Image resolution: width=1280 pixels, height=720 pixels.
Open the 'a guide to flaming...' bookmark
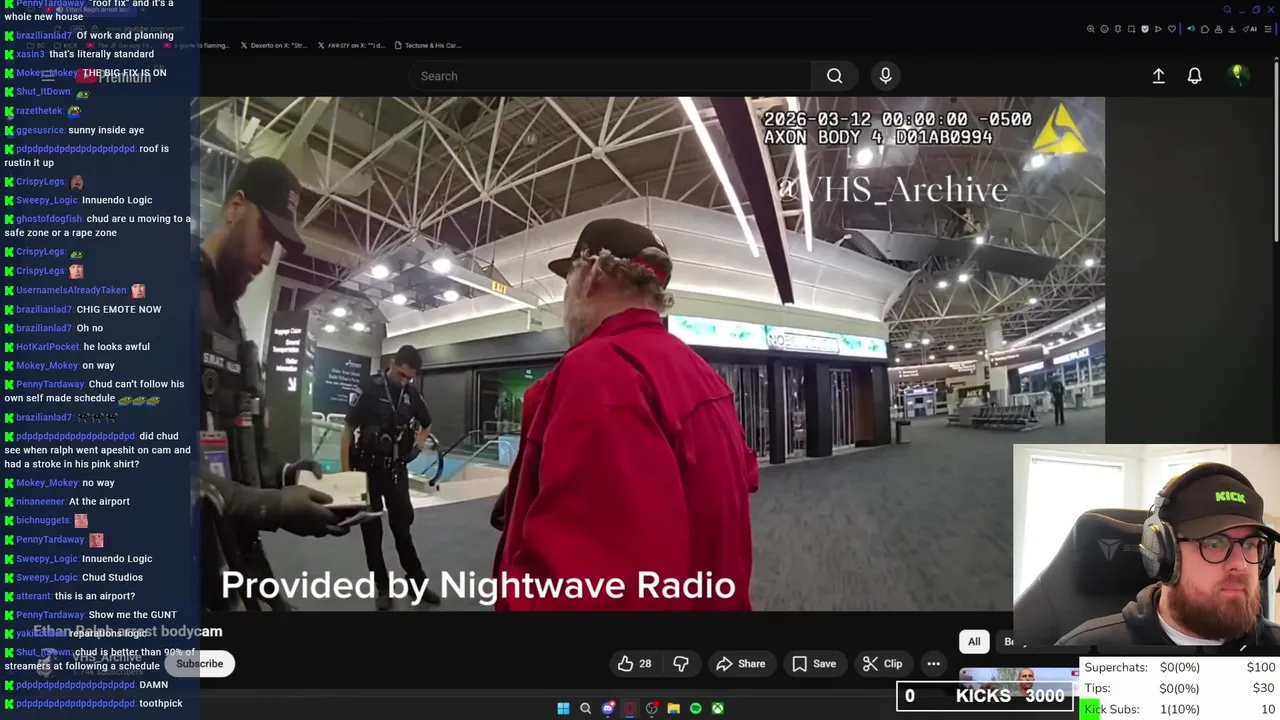coord(195,45)
